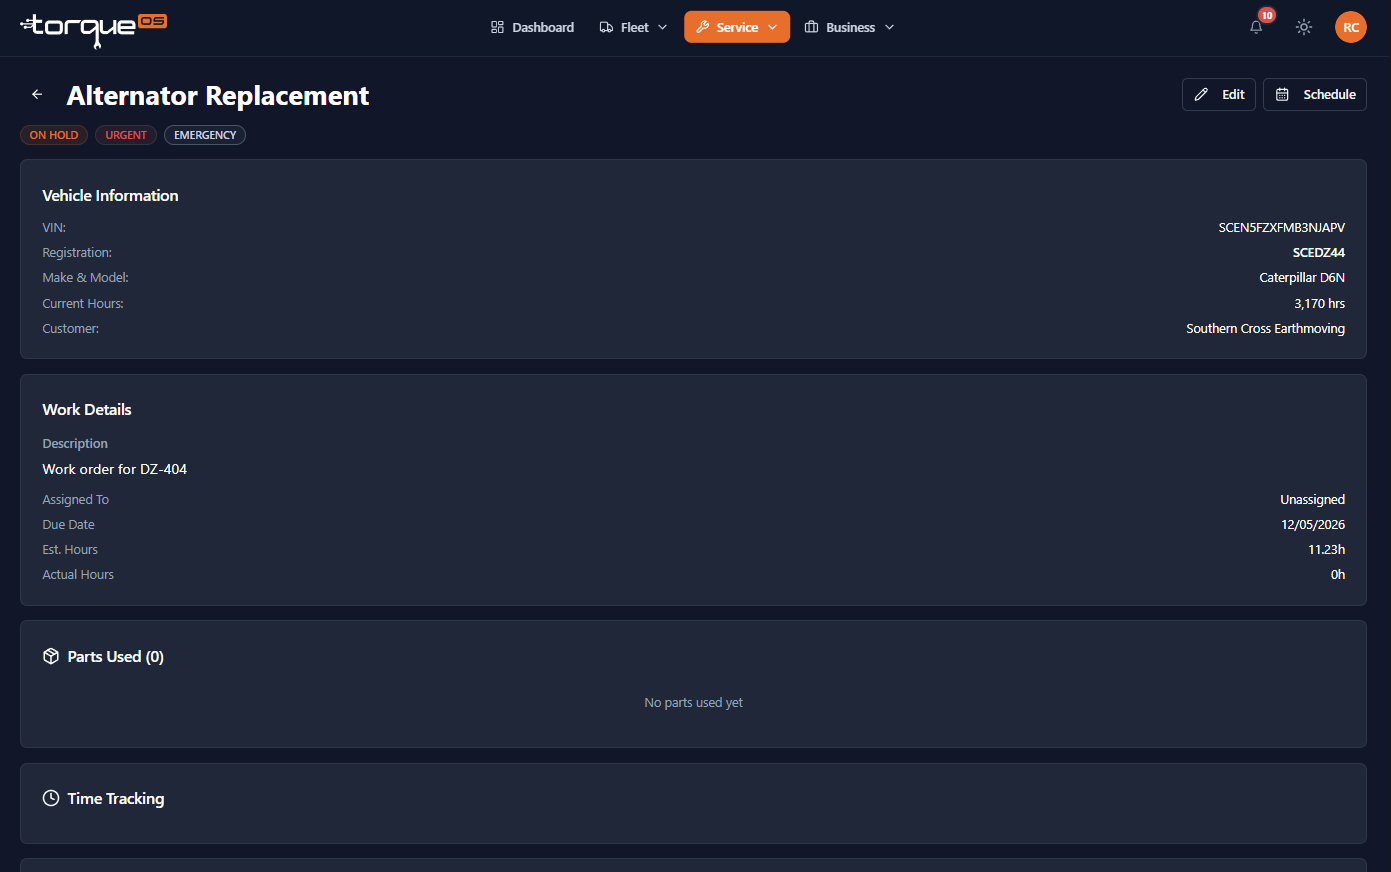The image size is (1391, 872).
Task: Click the 3,170 hrs value
Action: click(1319, 304)
